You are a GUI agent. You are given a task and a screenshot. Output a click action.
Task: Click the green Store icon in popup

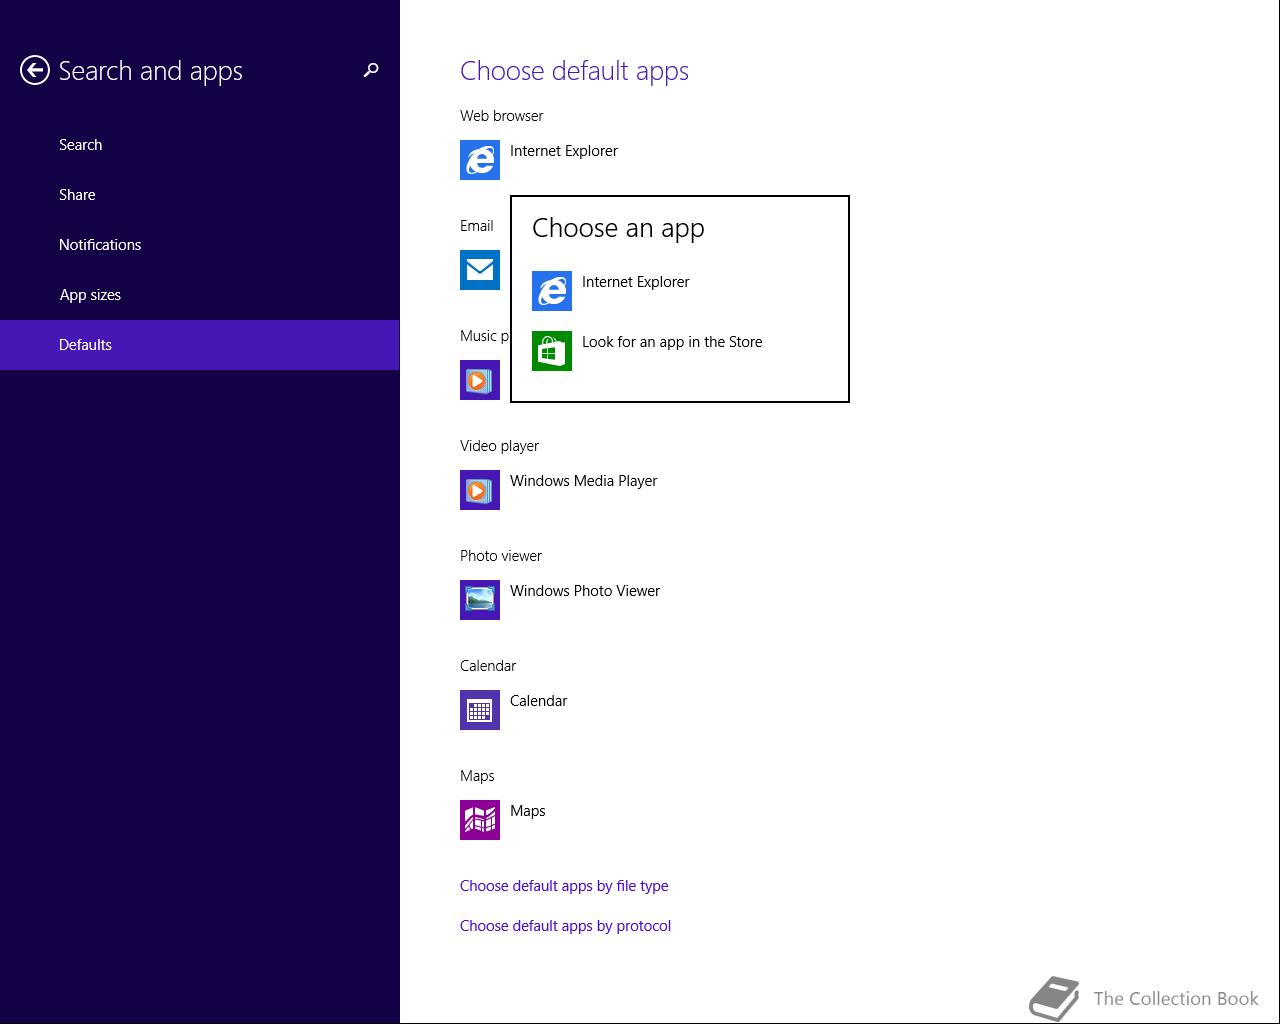pos(552,351)
